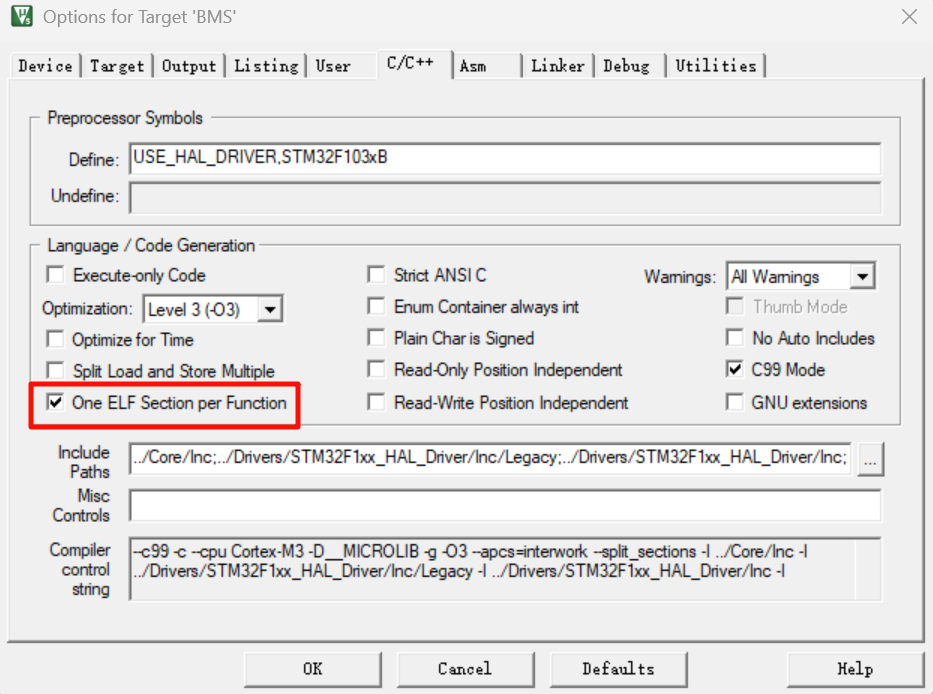933x694 pixels.
Task: Open the Output tab
Action: click(x=189, y=65)
